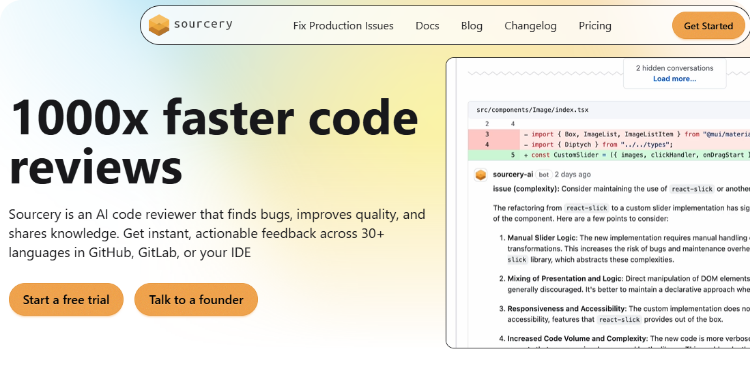
Task: Click the 2 days ago timestamp
Action: click(x=573, y=175)
